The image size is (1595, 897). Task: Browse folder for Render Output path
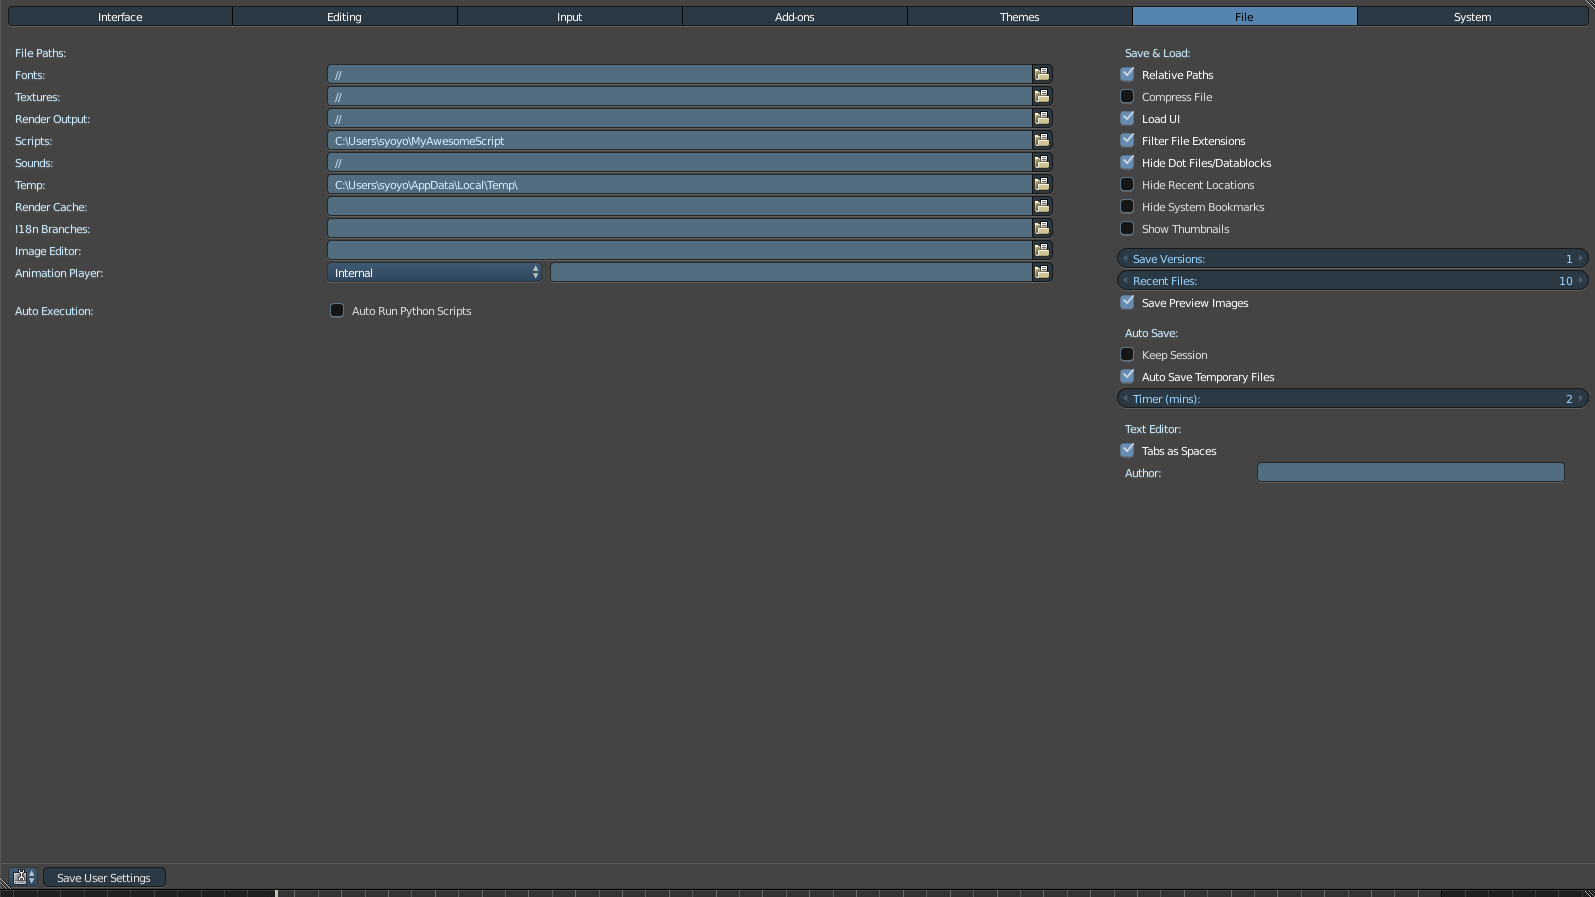coord(1042,119)
